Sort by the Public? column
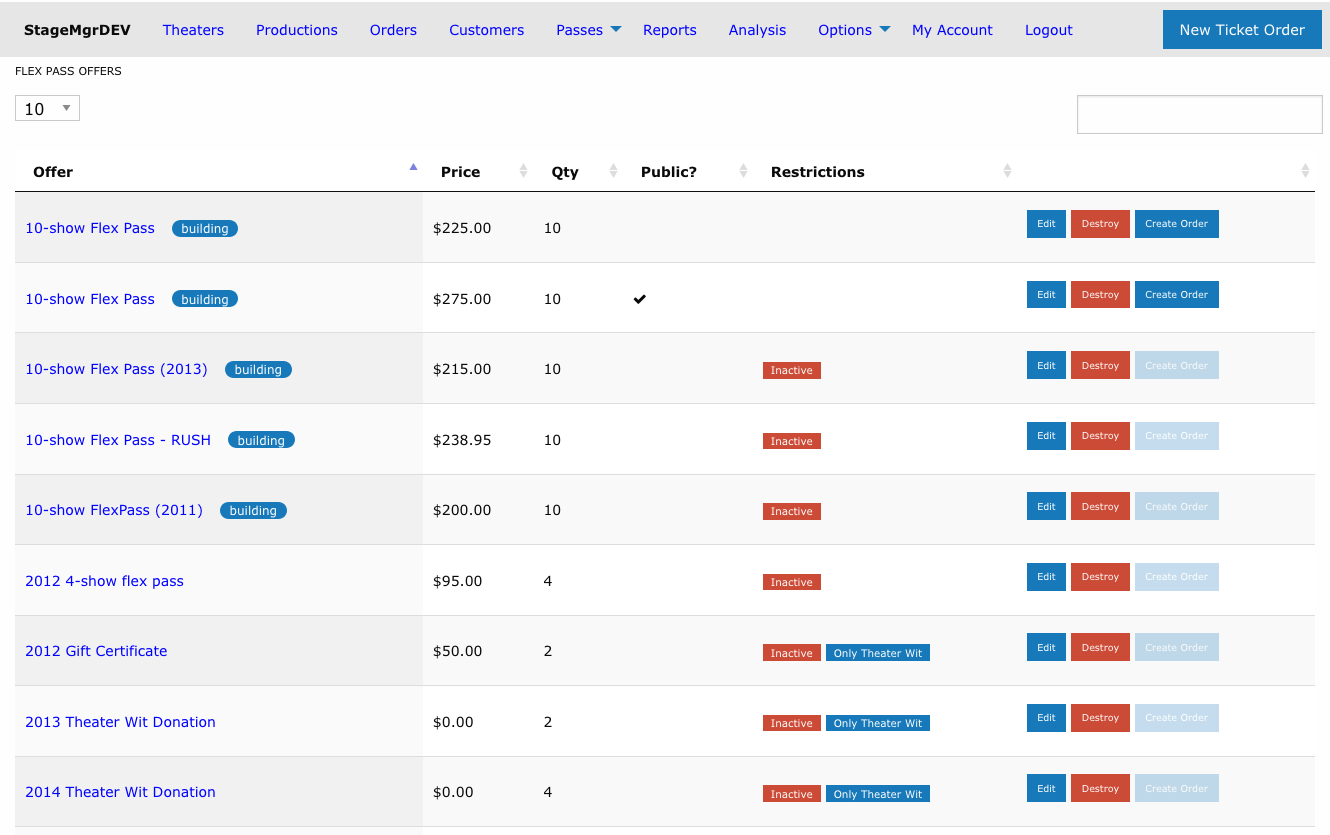This screenshot has height=835, width=1330. click(x=743, y=172)
